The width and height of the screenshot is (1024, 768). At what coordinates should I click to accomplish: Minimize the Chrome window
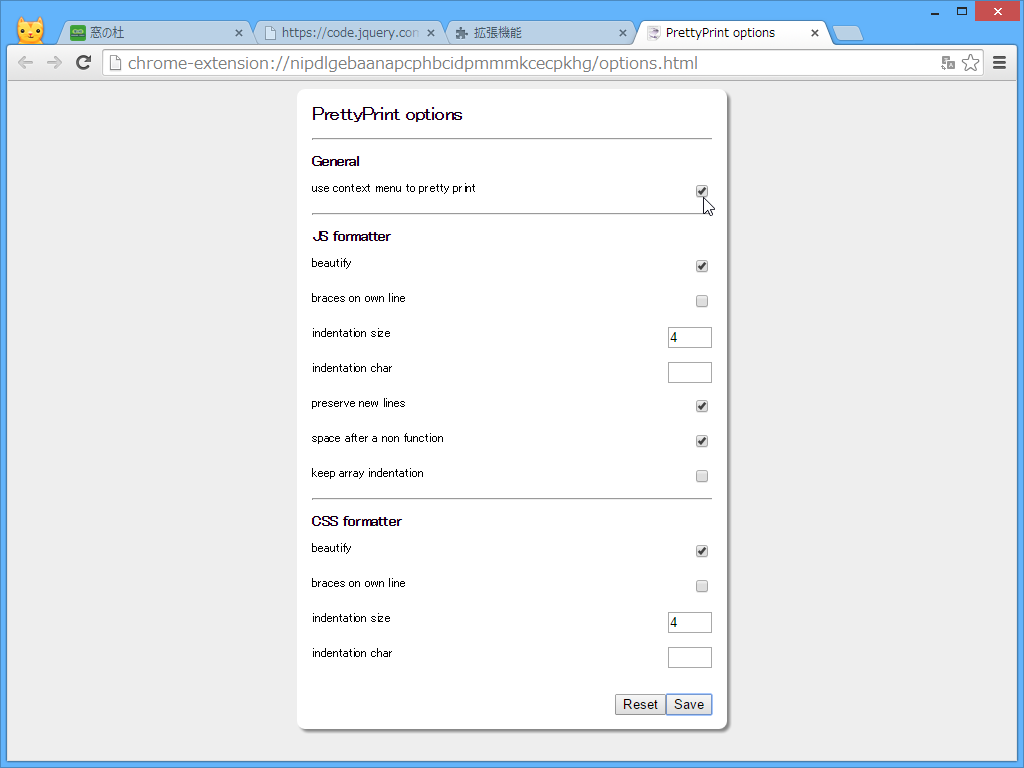pyautogui.click(x=935, y=12)
